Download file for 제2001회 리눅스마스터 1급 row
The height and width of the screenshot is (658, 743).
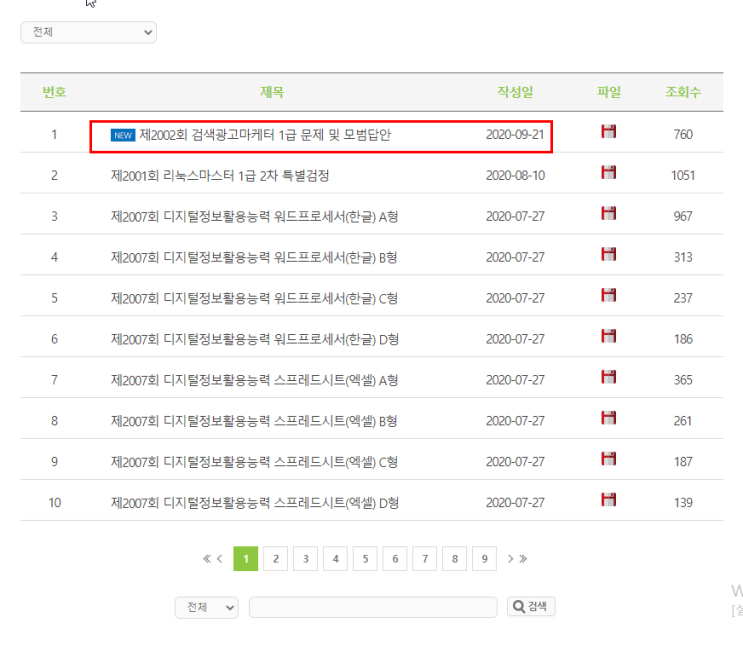608,172
